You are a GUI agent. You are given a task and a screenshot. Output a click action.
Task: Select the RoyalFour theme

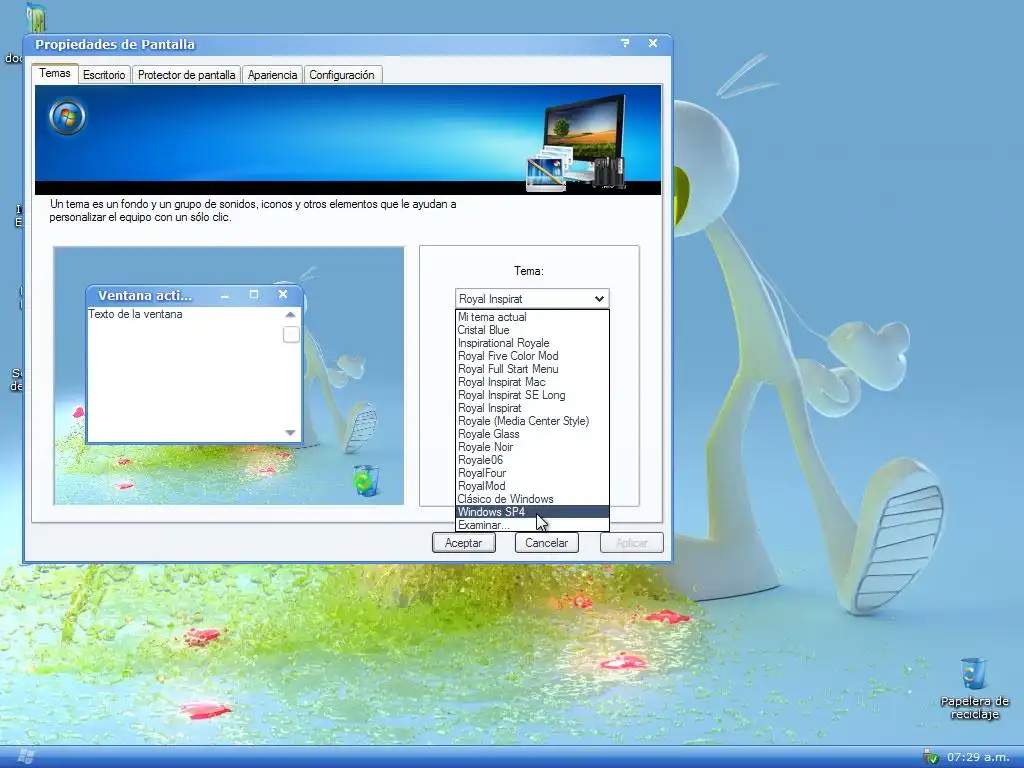pos(532,473)
